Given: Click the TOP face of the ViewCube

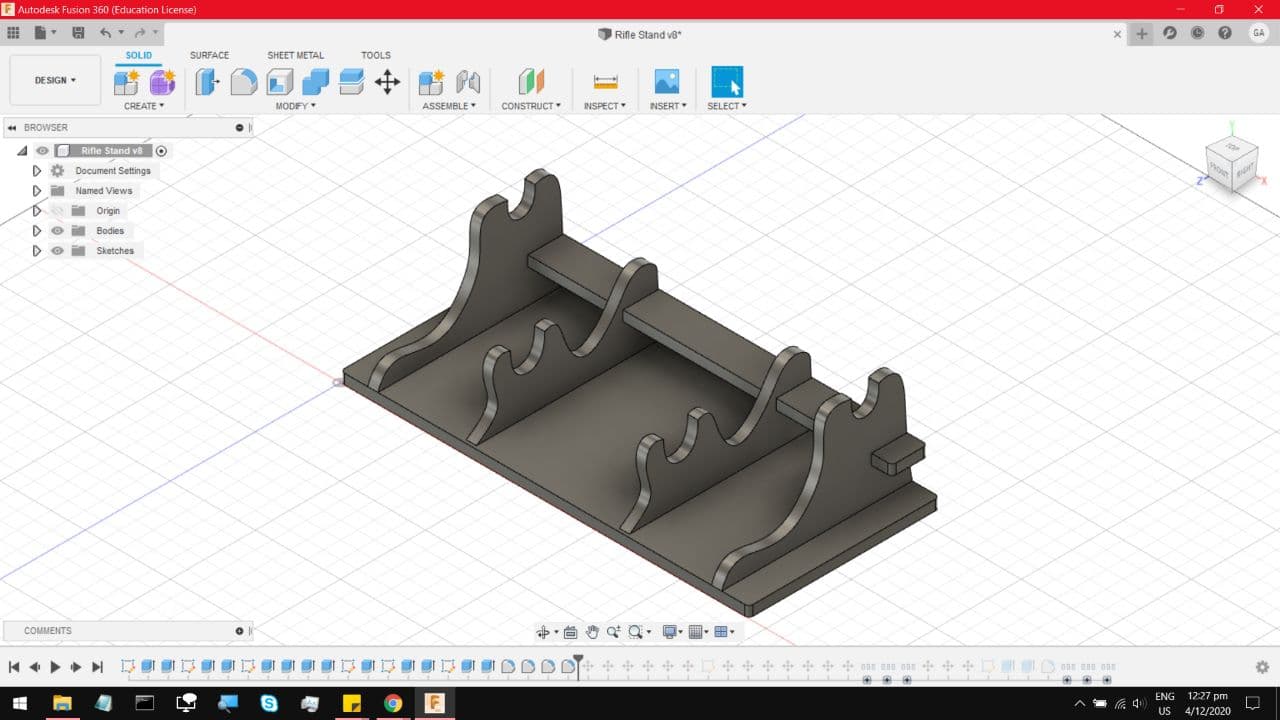Looking at the screenshot, I should click(1233, 147).
